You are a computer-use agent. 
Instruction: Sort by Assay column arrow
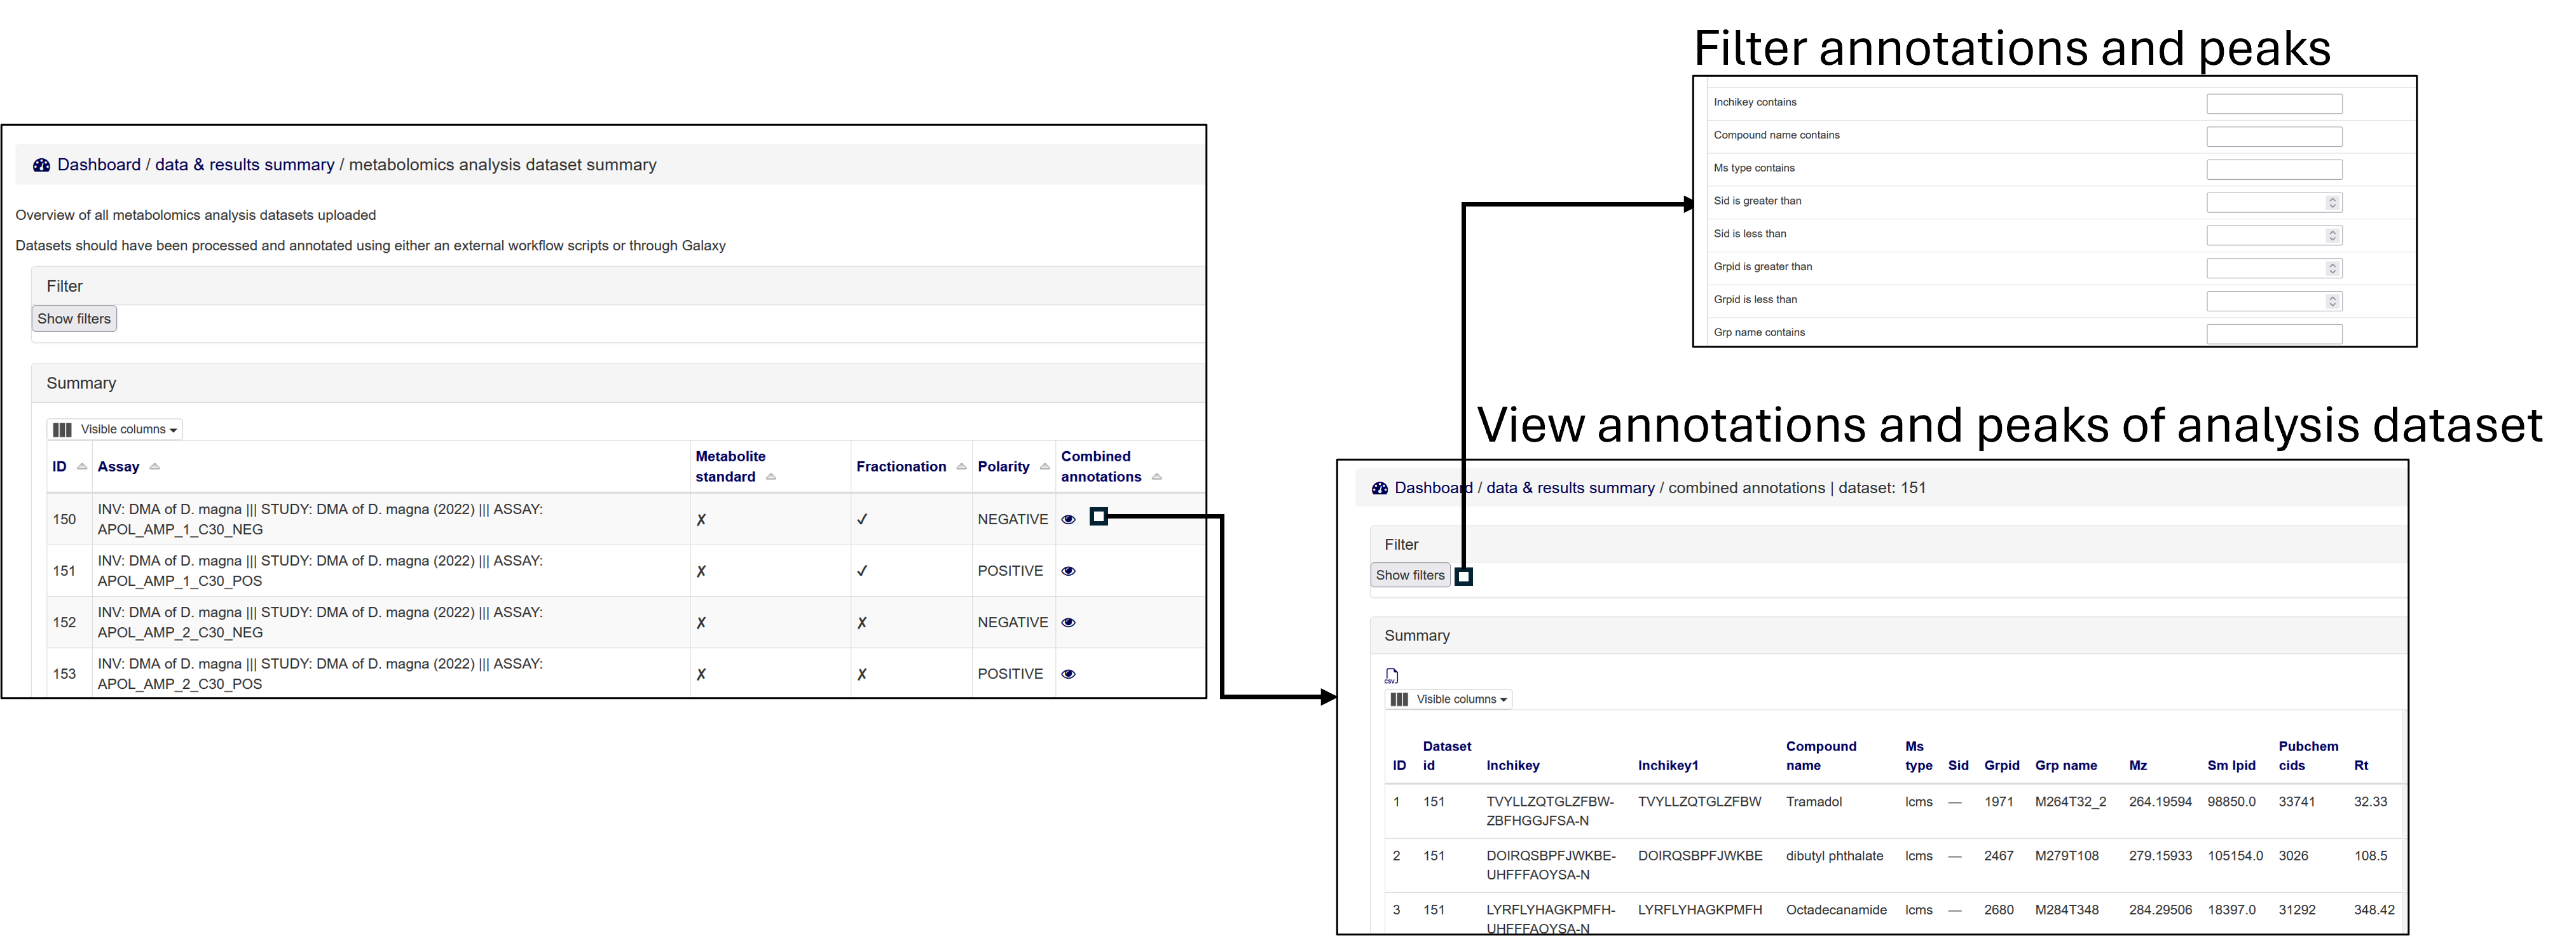155,467
